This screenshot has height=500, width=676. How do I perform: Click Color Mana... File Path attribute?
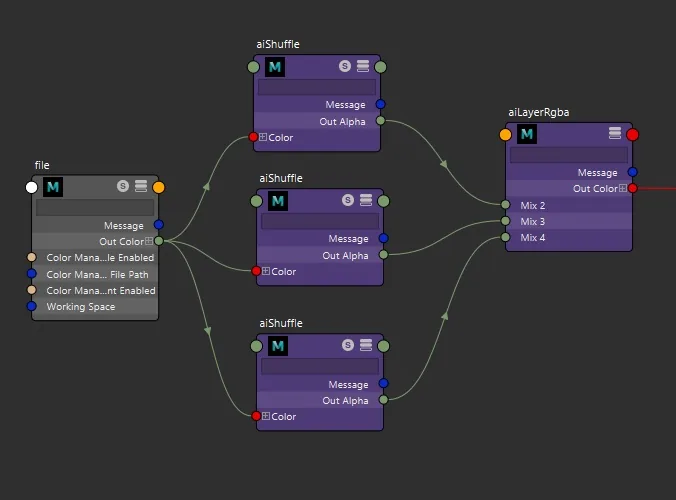click(95, 274)
